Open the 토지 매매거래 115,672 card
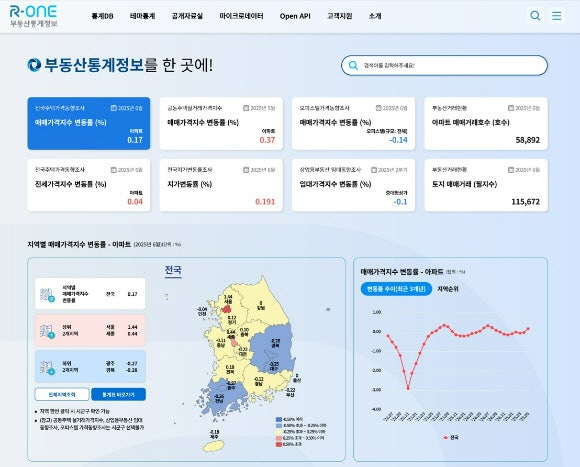Viewport: 580px width, 467px height. (x=486, y=185)
